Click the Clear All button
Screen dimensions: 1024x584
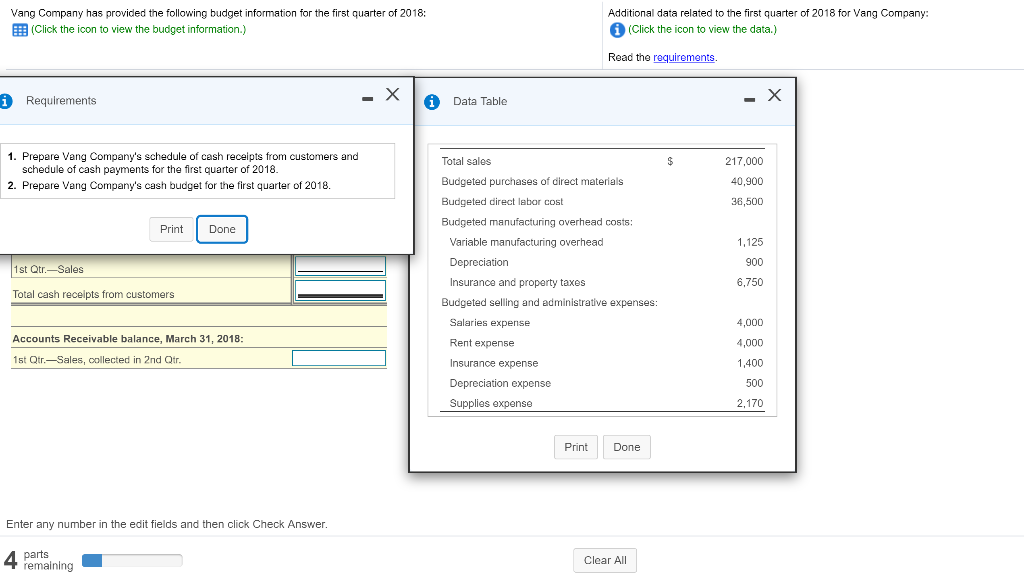(x=605, y=560)
